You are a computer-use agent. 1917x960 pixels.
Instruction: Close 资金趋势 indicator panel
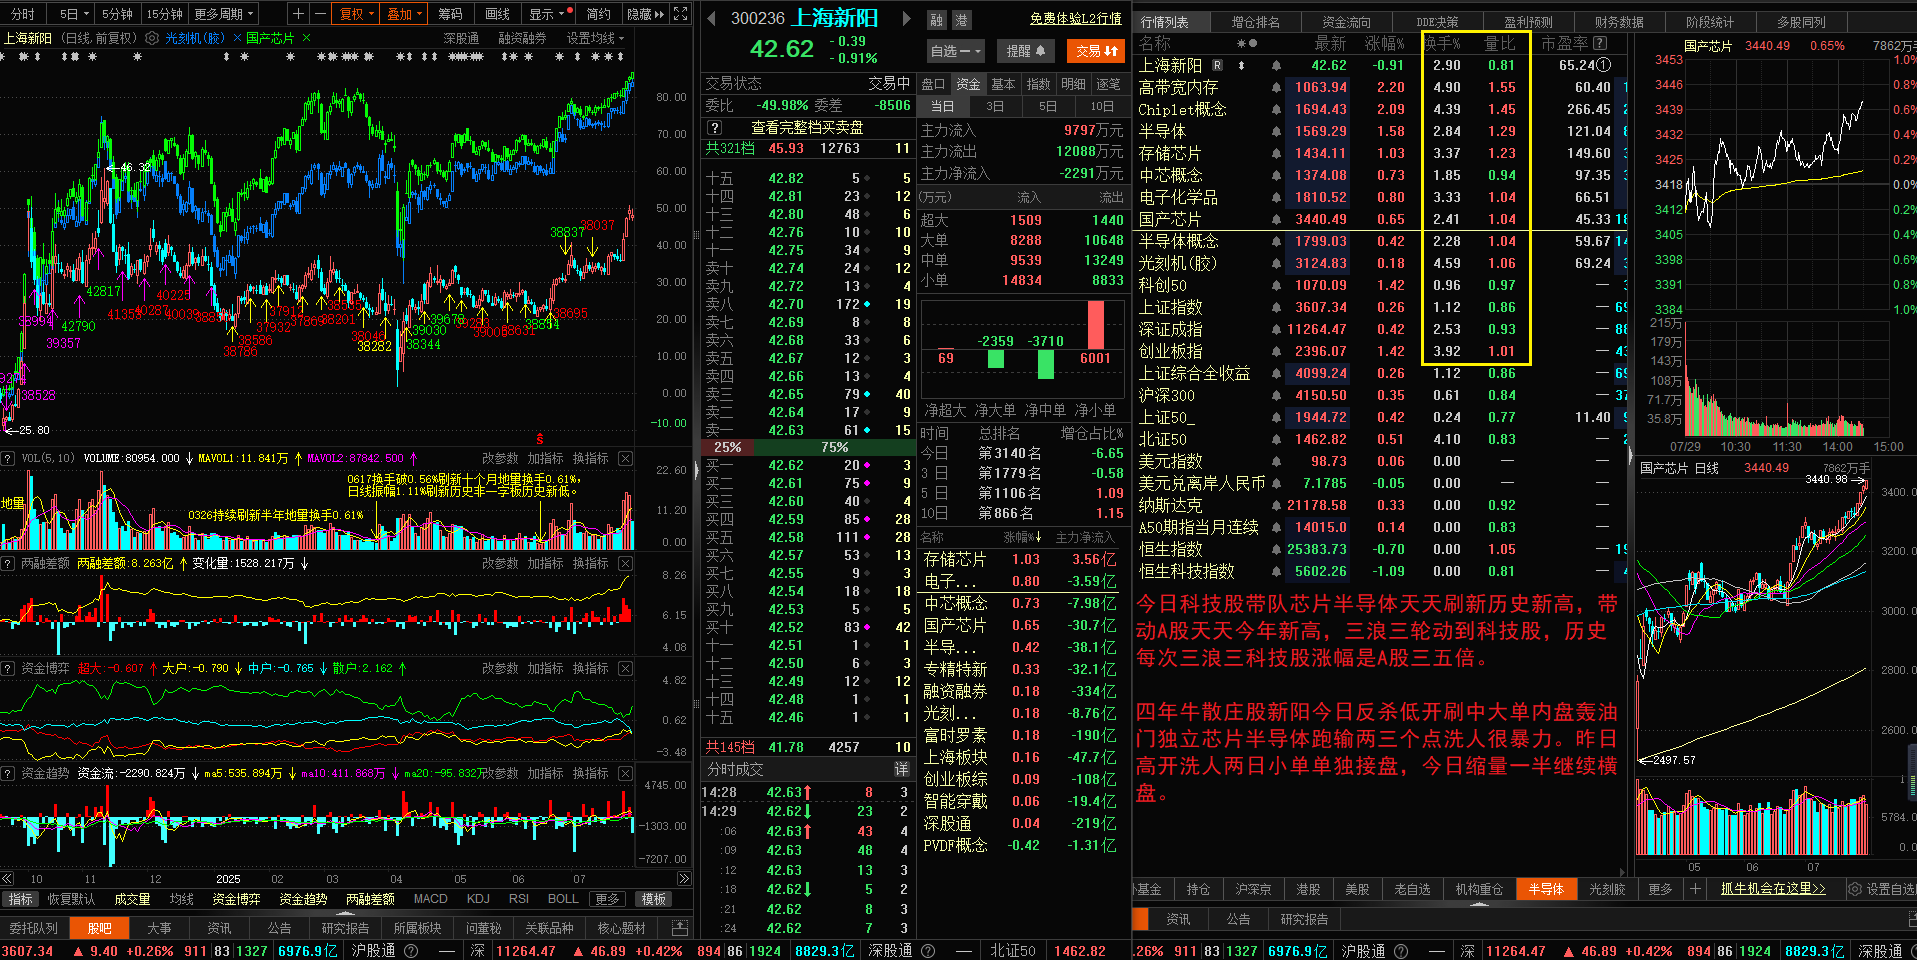[625, 773]
